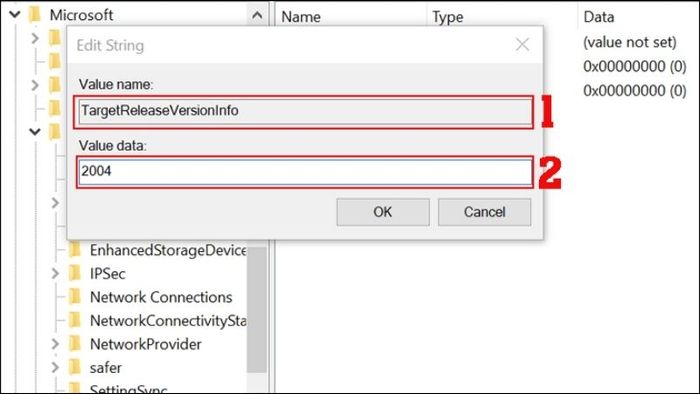The height and width of the screenshot is (394, 700).
Task: Select the EnhancedStorageDevices folder icon
Action: click(x=75, y=250)
